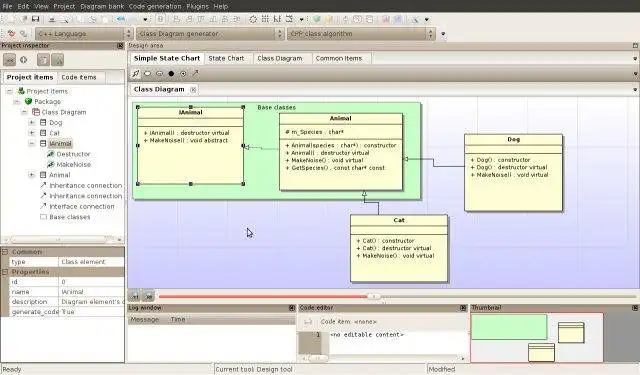Select the oval state shape in the palette
The height and width of the screenshot is (375, 640).
click(147, 73)
